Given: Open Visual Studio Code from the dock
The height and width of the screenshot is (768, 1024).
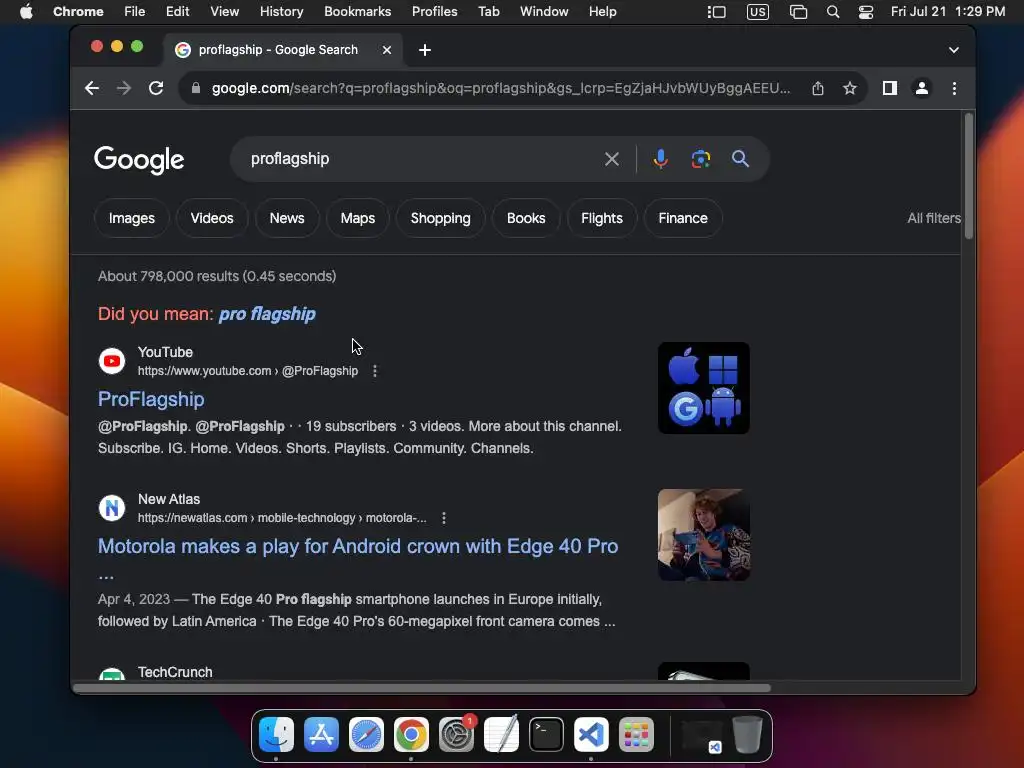Looking at the screenshot, I should pos(591,734).
